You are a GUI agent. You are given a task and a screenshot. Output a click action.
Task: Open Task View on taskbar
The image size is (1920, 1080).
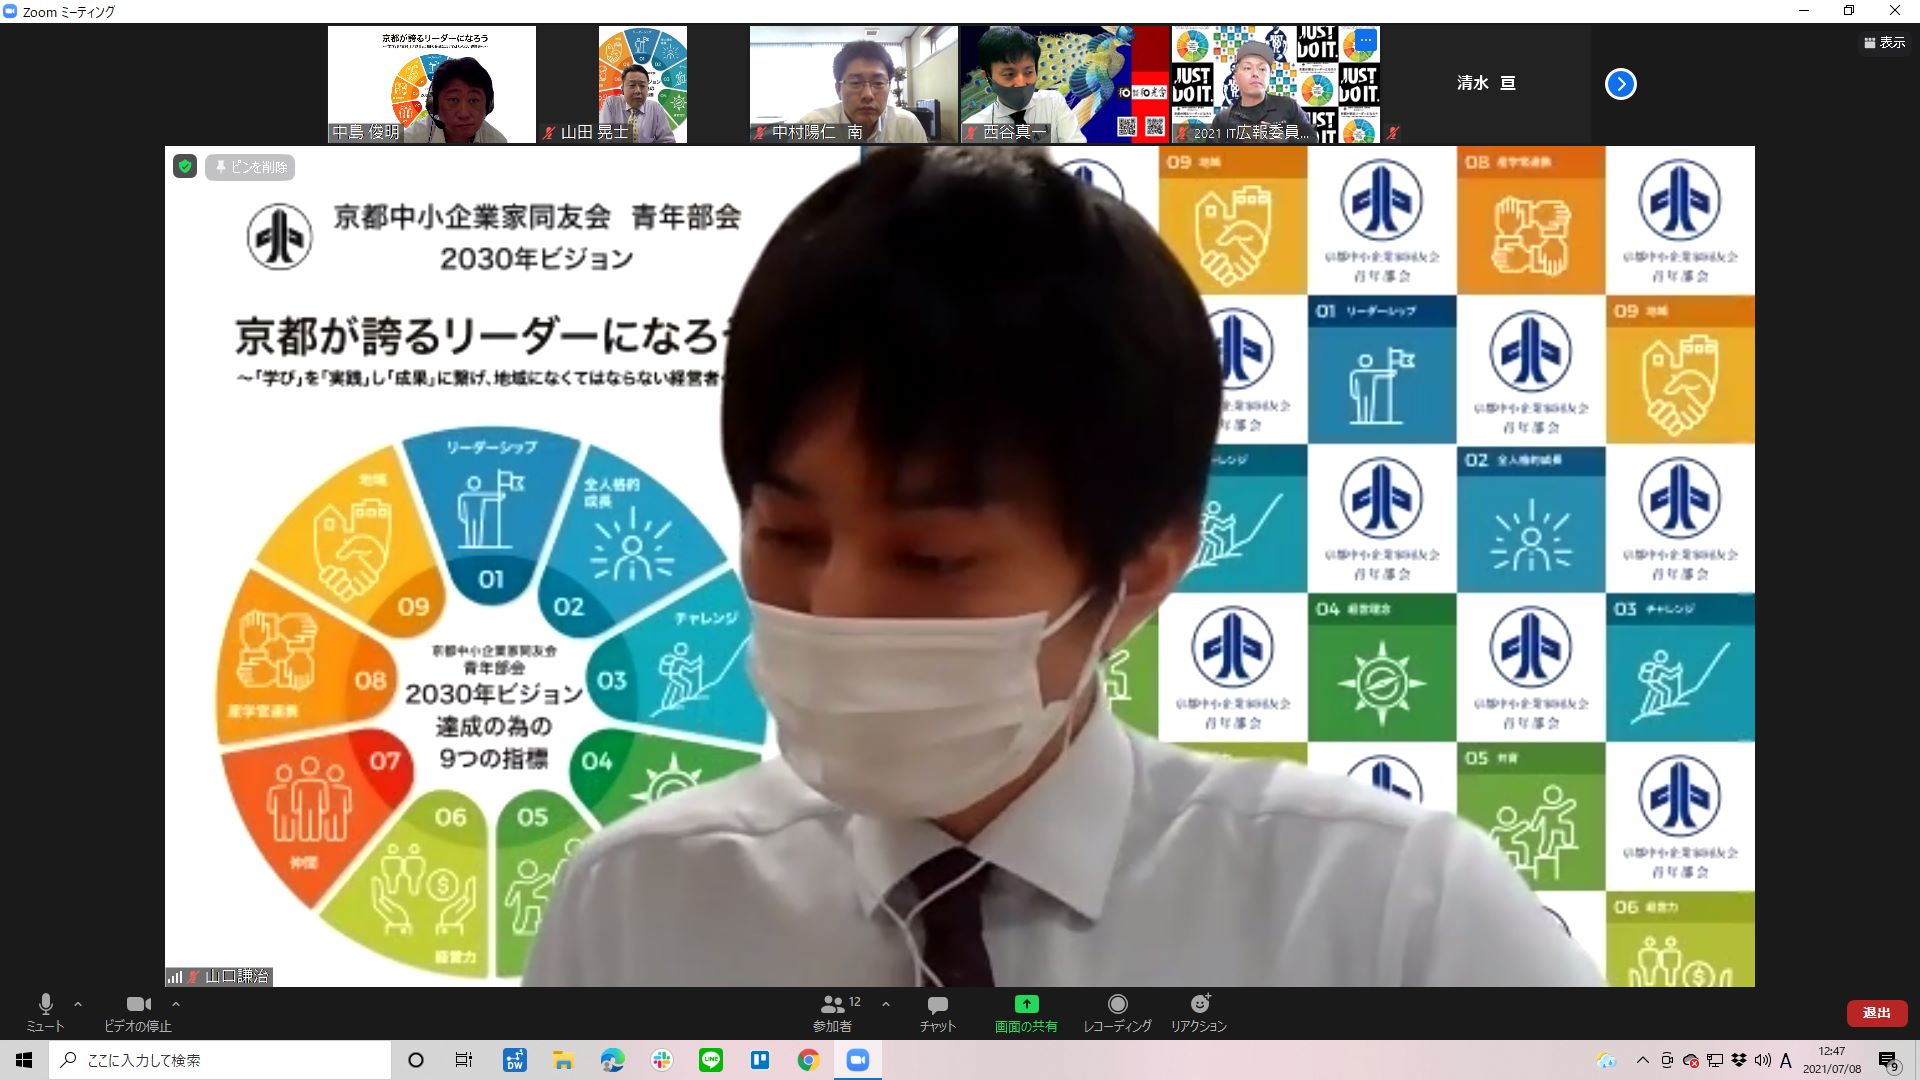tap(464, 1060)
